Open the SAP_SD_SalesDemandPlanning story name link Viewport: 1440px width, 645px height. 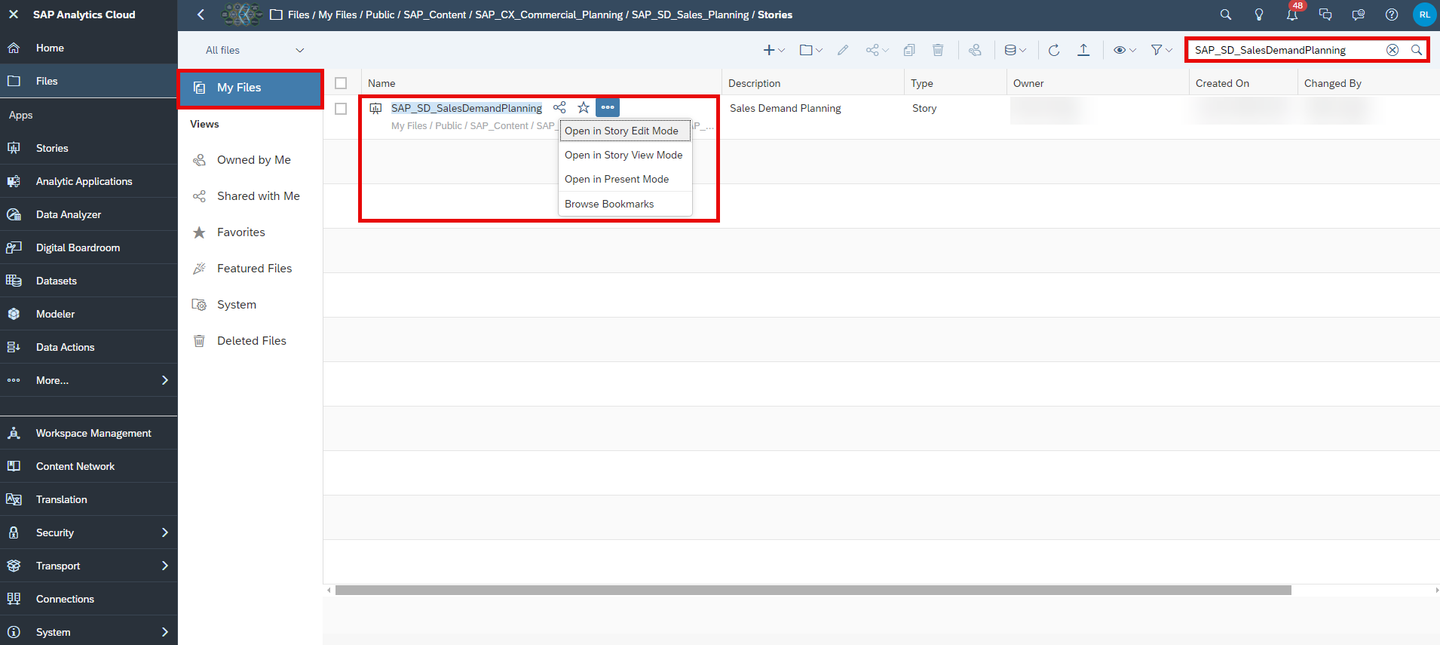[466, 108]
